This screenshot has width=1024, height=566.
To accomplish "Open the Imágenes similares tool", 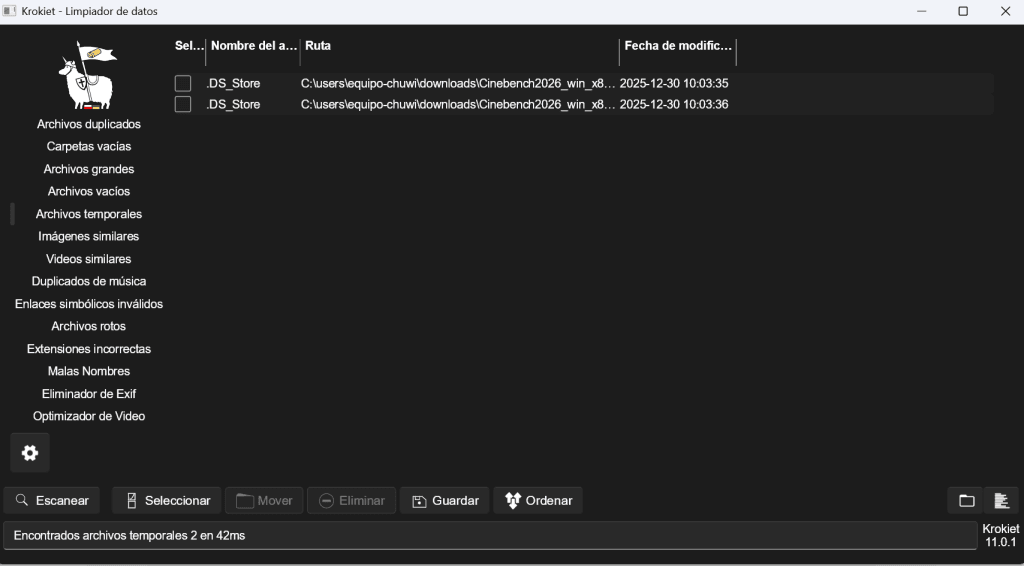I will [x=89, y=236].
